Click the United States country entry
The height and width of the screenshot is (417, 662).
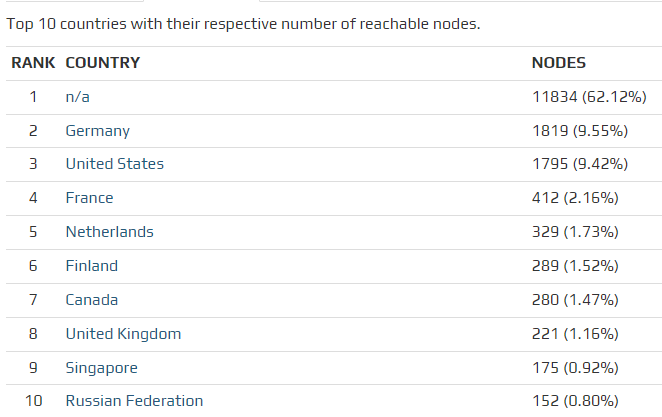click(115, 164)
